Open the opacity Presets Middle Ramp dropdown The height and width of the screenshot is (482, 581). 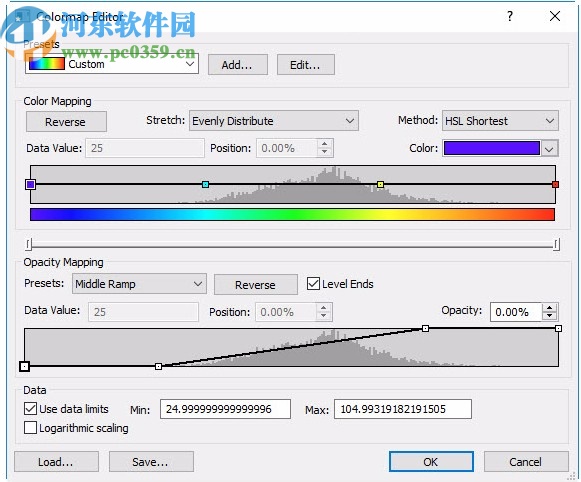coord(139,284)
